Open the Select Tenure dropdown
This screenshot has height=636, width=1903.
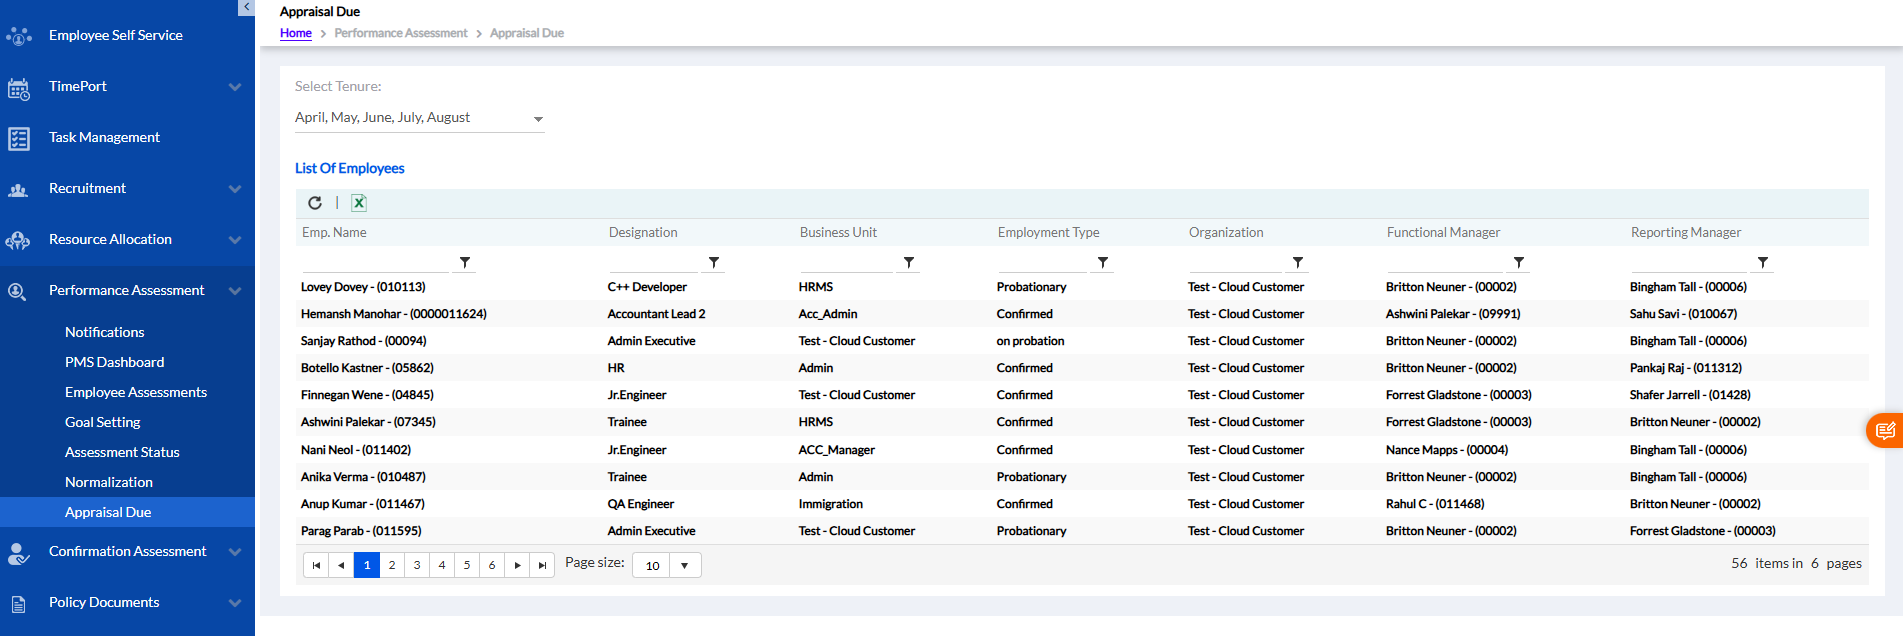(x=419, y=118)
